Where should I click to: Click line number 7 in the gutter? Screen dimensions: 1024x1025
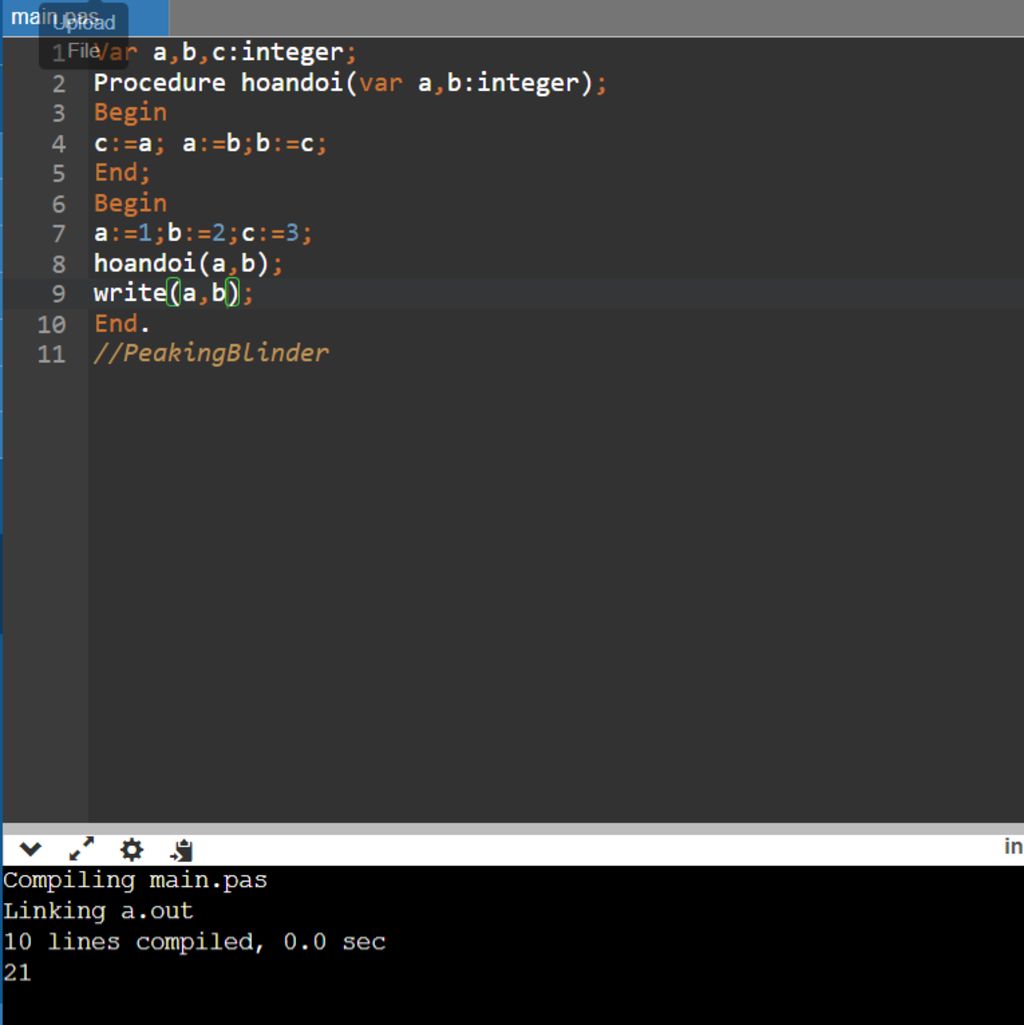(59, 234)
